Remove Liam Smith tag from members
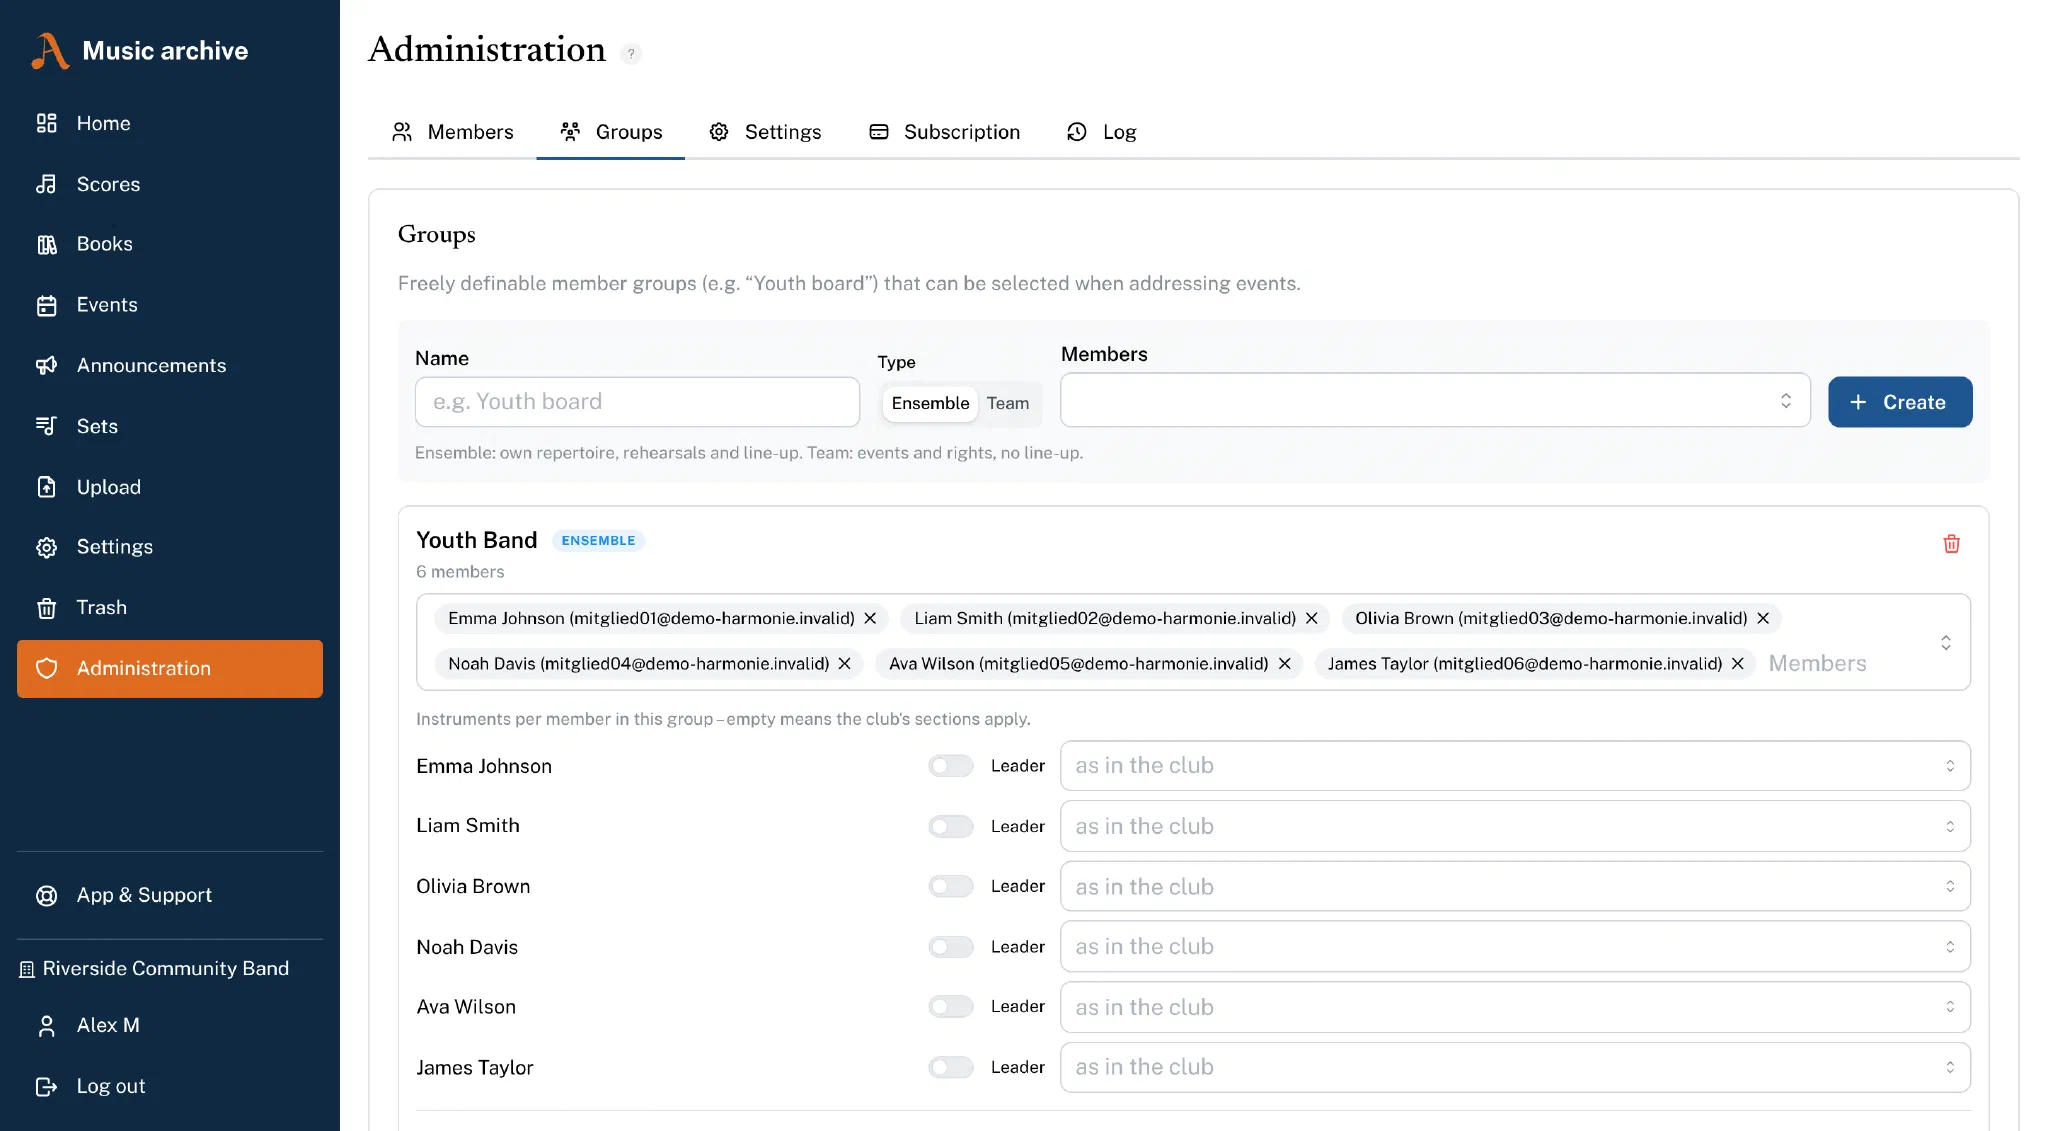 [1311, 619]
